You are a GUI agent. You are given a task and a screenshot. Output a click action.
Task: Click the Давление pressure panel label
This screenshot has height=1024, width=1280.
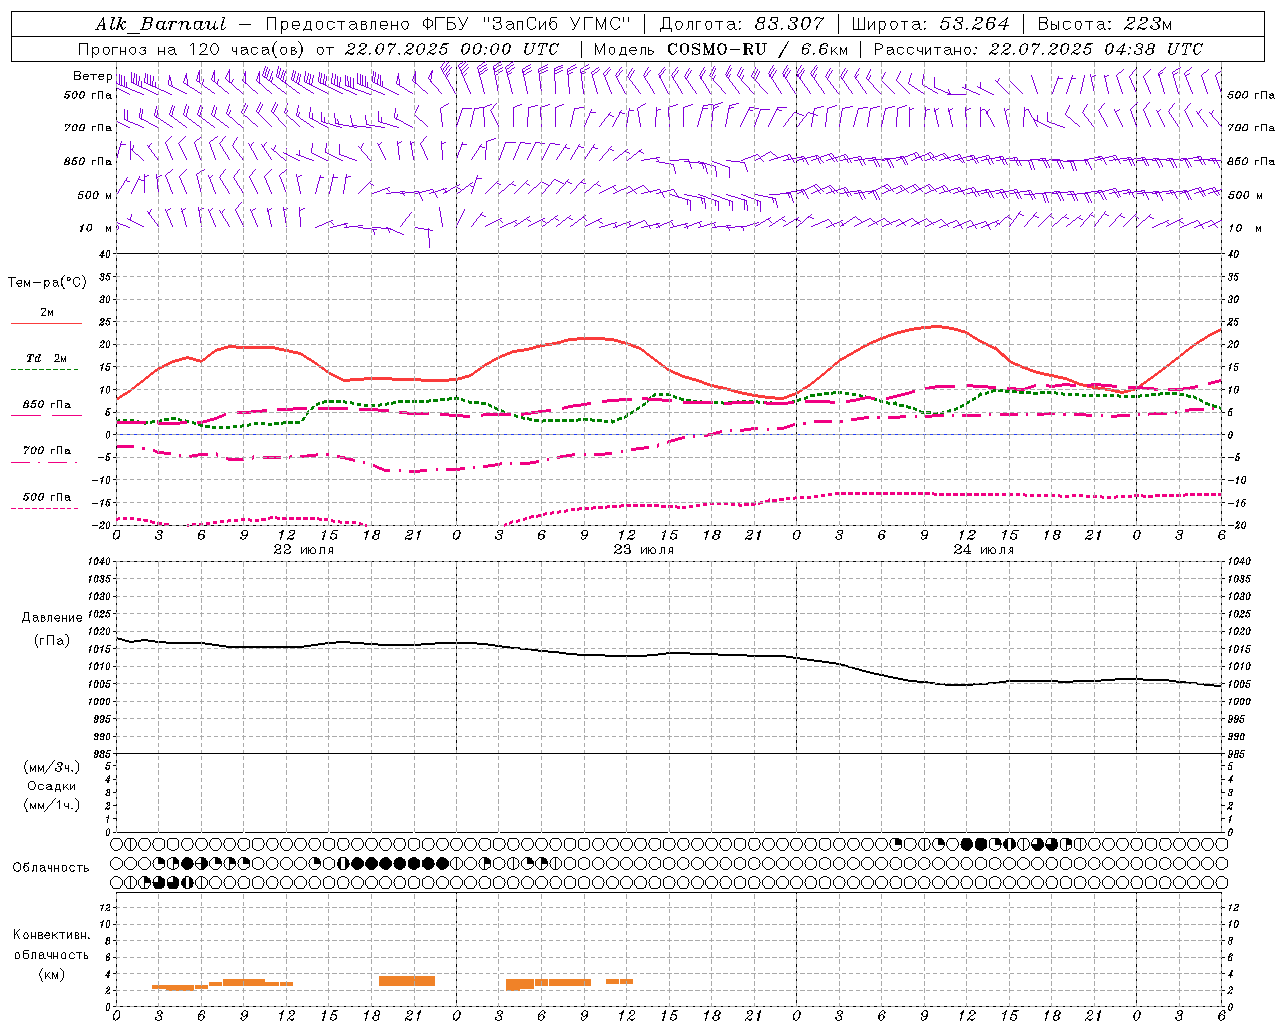click(52, 618)
